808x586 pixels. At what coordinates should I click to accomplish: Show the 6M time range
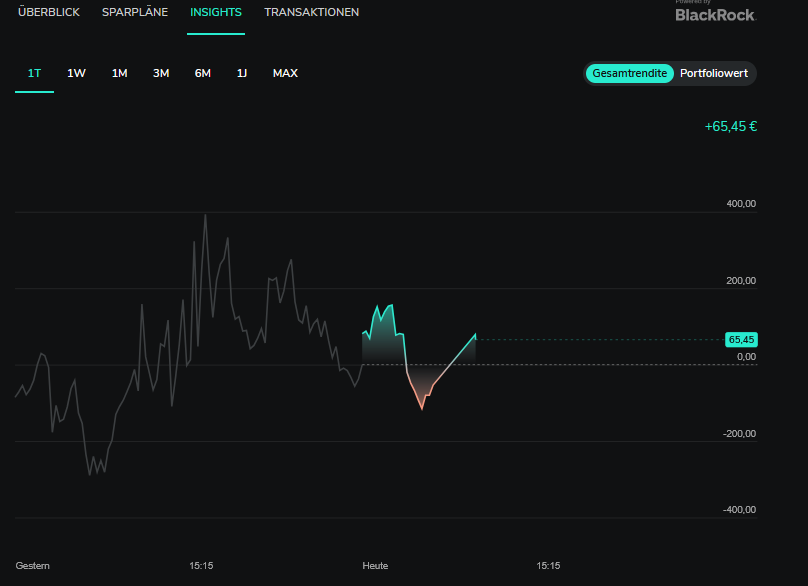pyautogui.click(x=202, y=73)
